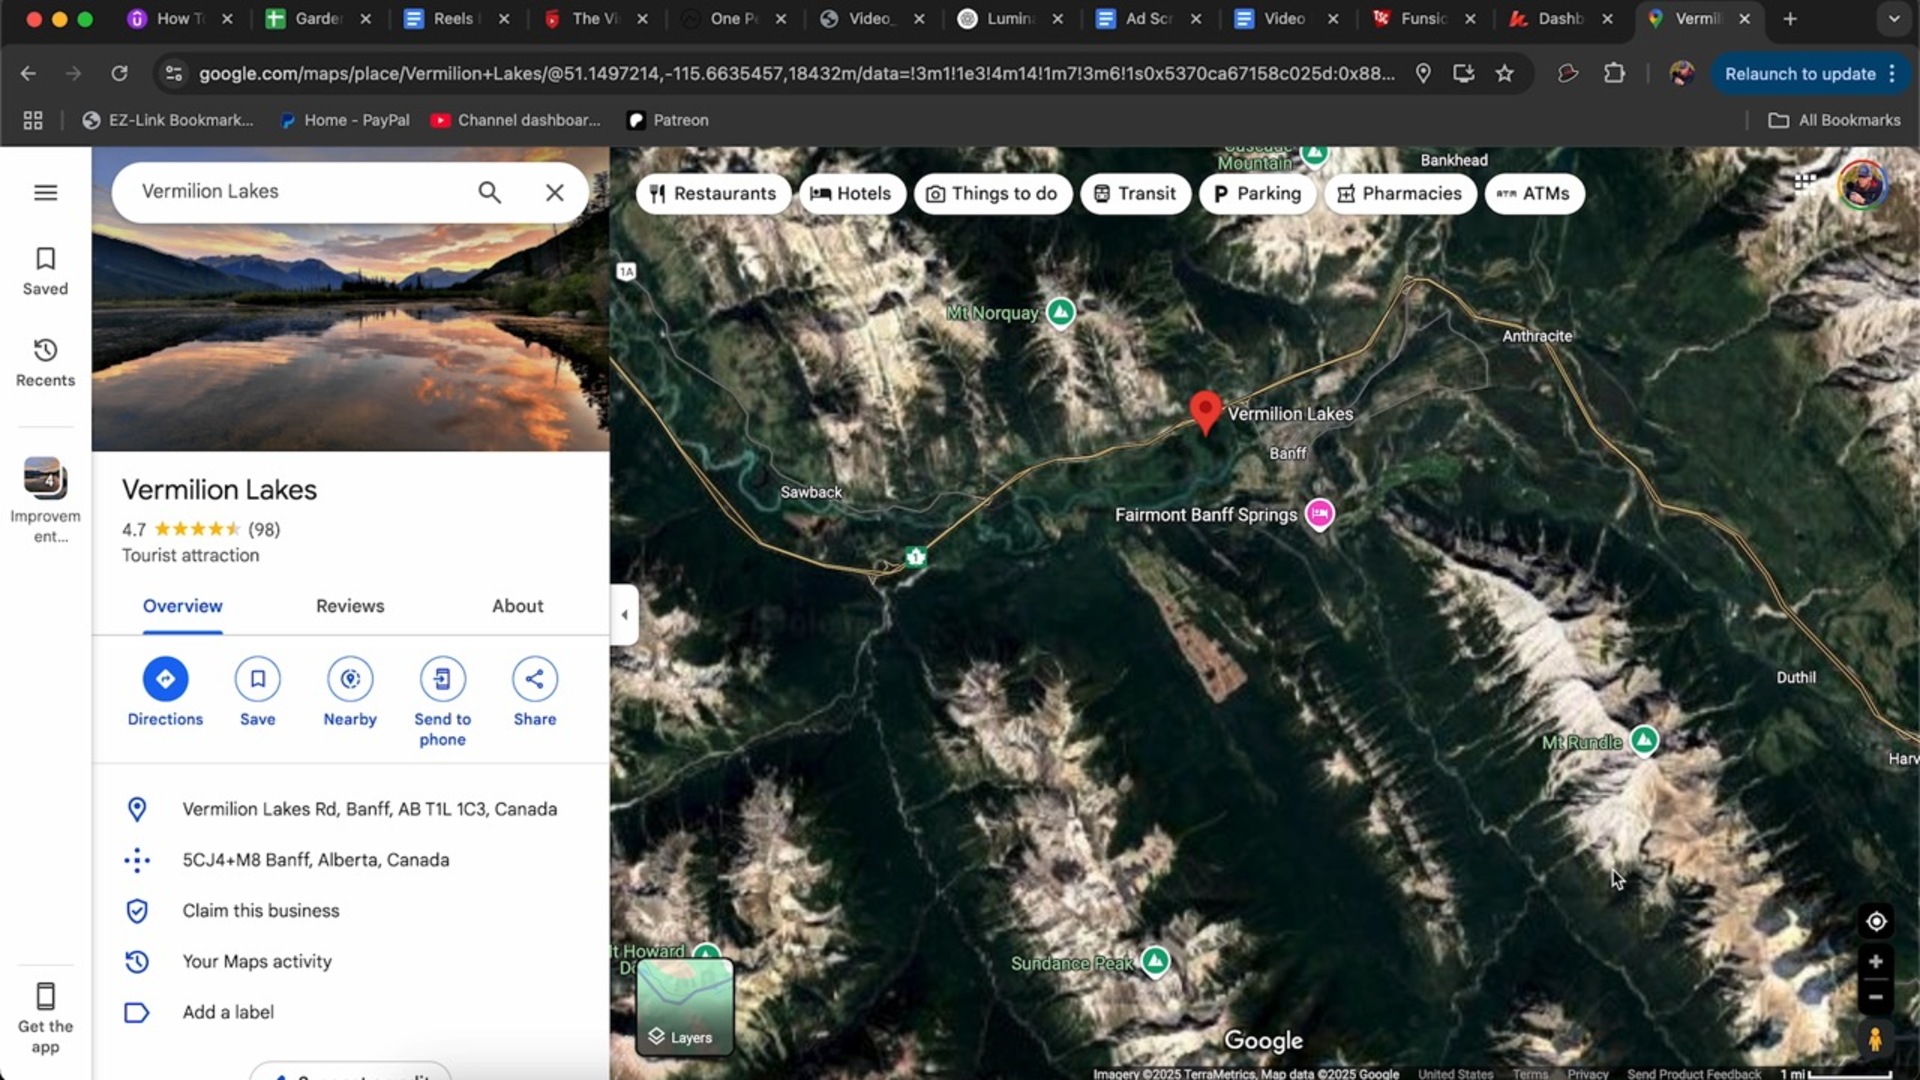
Task: Filter map by ATMs
Action: 1534,194
